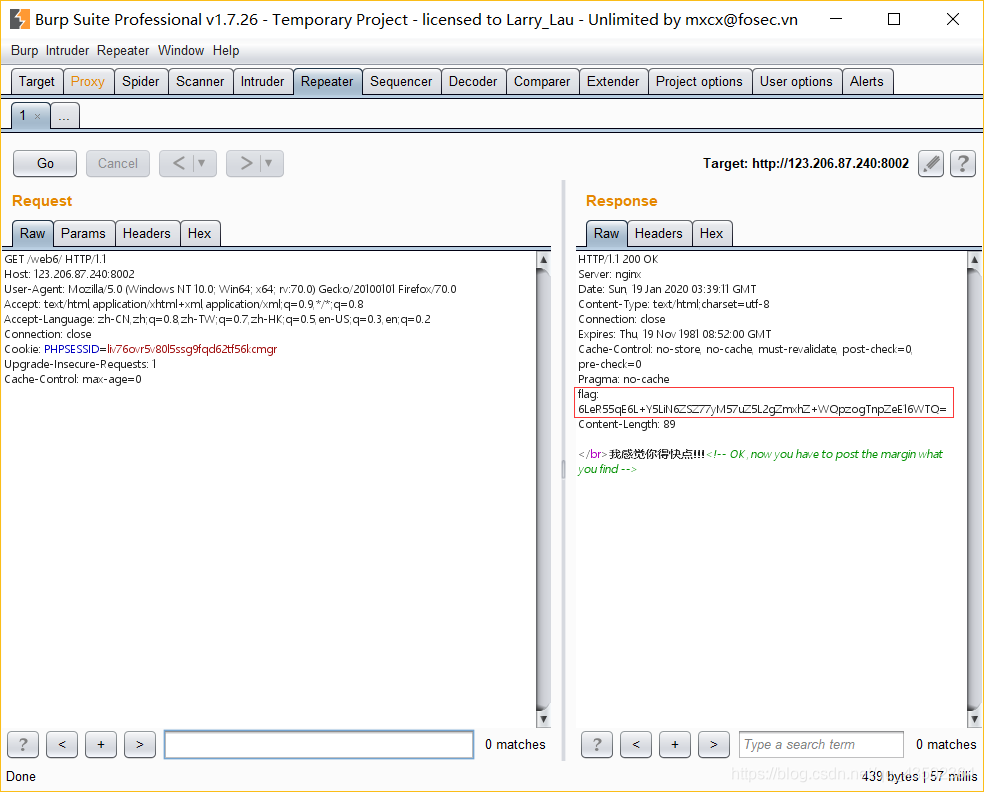Expand the forward history dropdown arrow
The height and width of the screenshot is (792, 984).
269,164
